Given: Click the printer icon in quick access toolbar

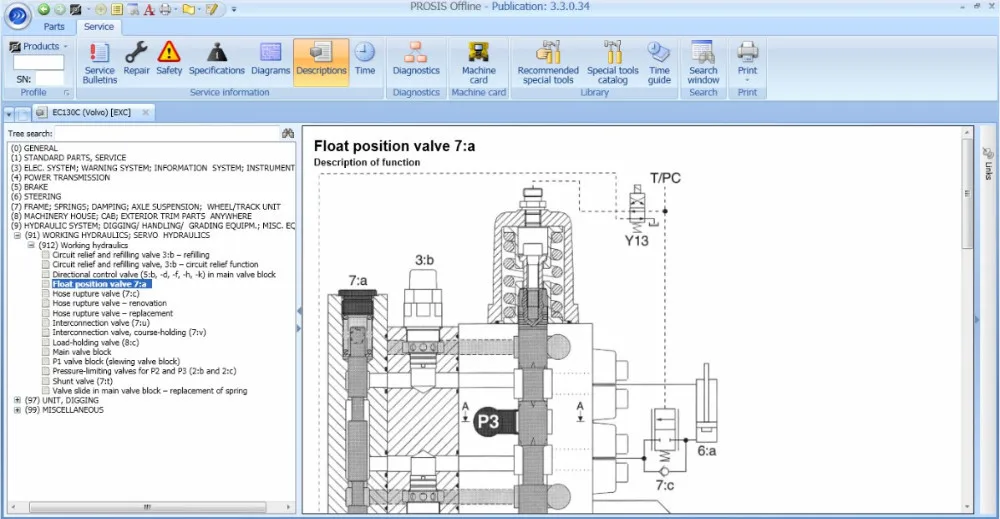Looking at the screenshot, I should (165, 9).
